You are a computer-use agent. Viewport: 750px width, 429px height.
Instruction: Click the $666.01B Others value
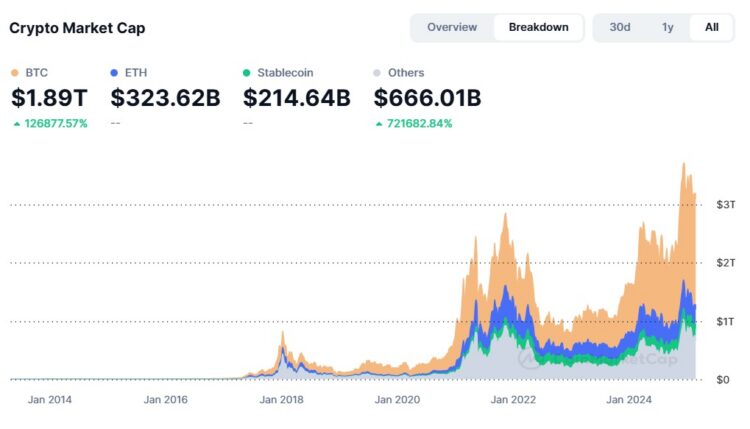pos(427,98)
